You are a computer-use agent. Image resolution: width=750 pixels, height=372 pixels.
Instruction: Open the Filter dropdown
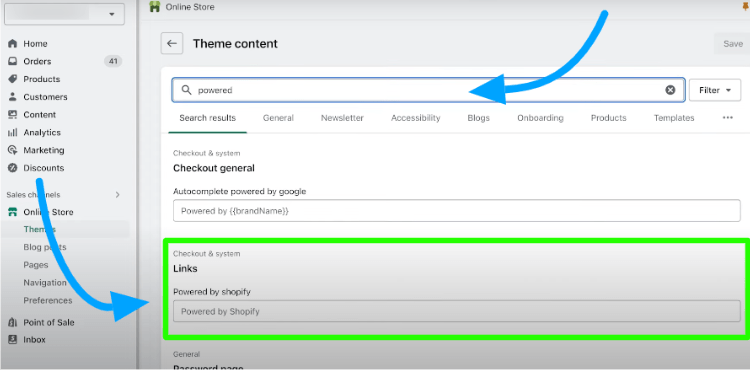(715, 90)
